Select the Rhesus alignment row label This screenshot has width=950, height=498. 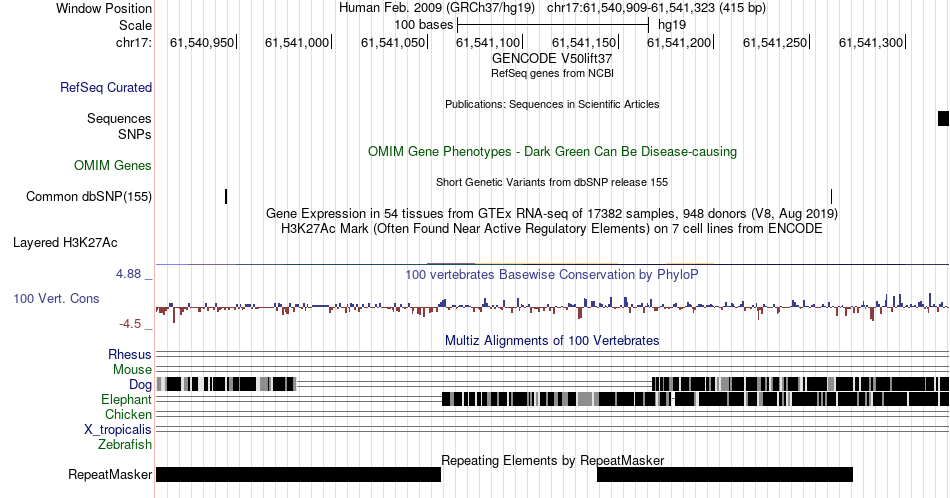(130, 354)
